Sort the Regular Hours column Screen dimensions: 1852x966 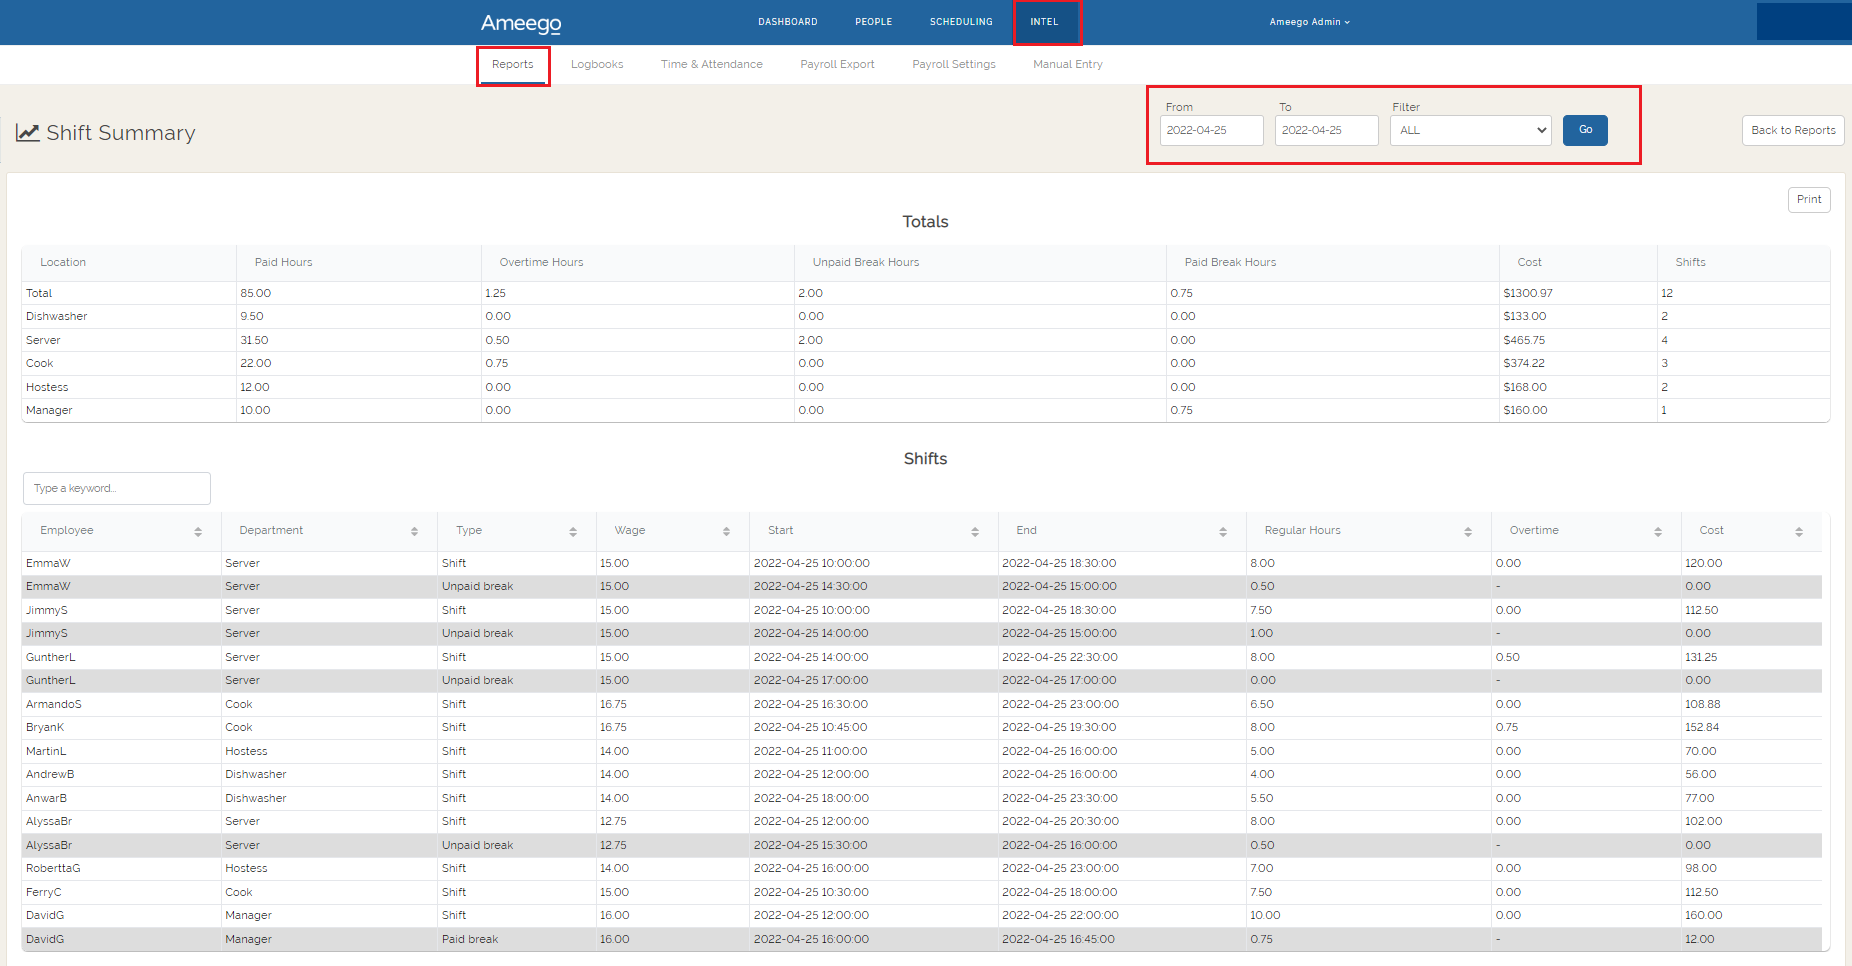tap(1468, 531)
